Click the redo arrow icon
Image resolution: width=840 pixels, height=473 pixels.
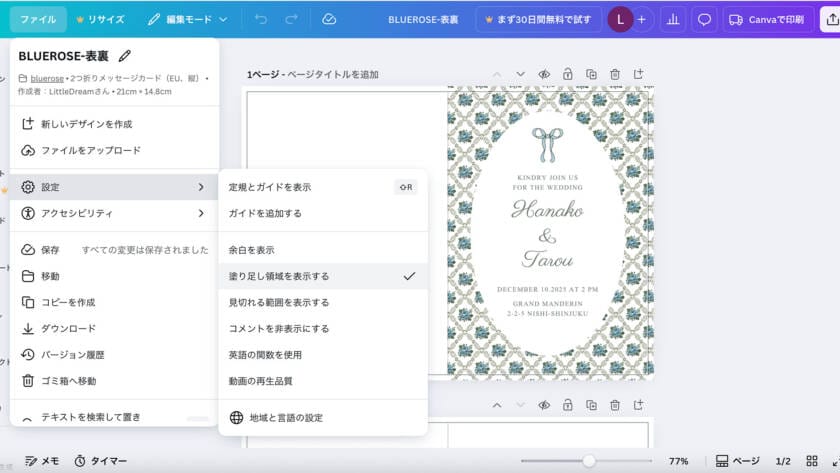tap(291, 19)
